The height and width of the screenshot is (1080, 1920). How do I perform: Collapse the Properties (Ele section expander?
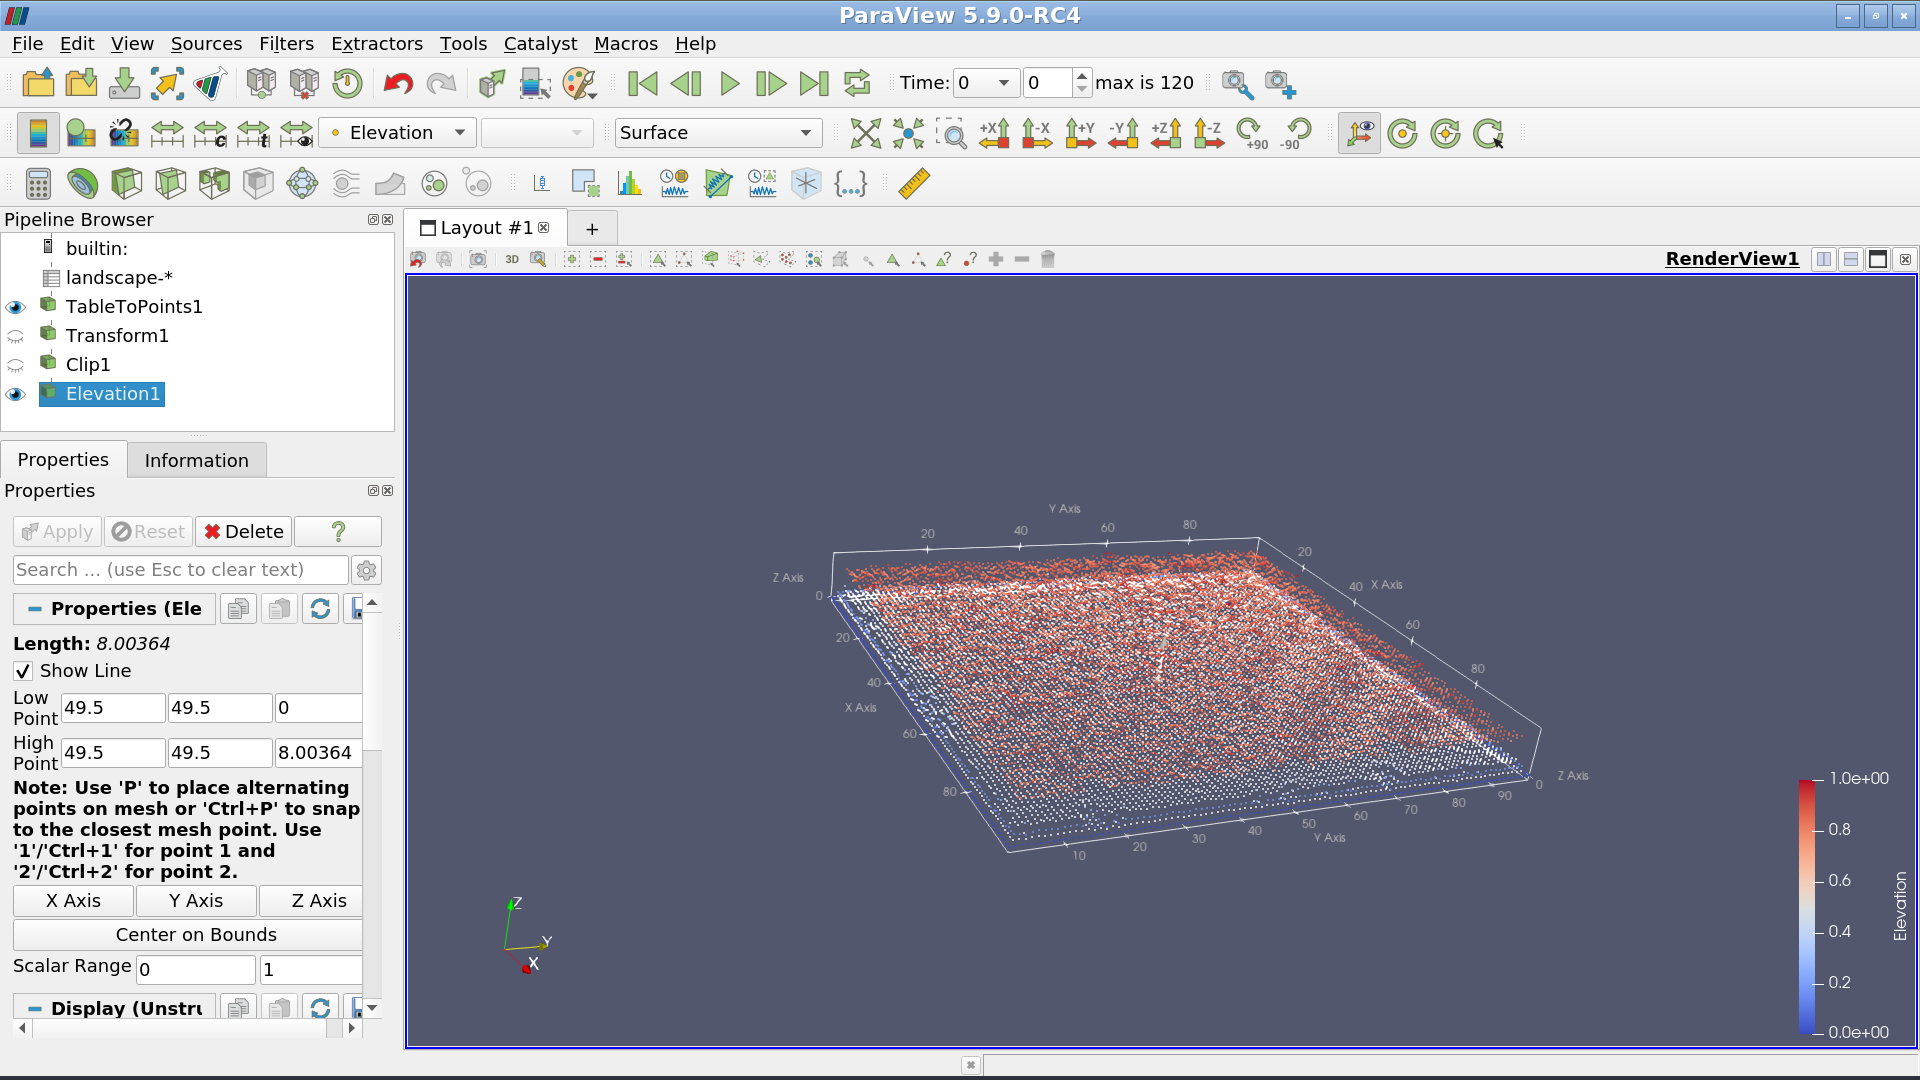click(x=35, y=609)
